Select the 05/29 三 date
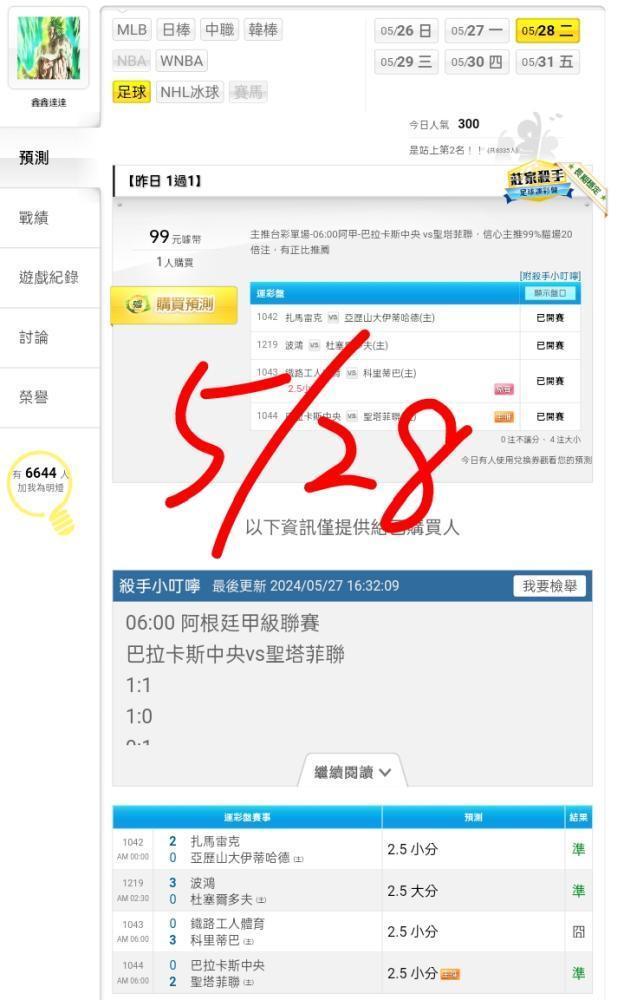624x1000 pixels. 406,62
